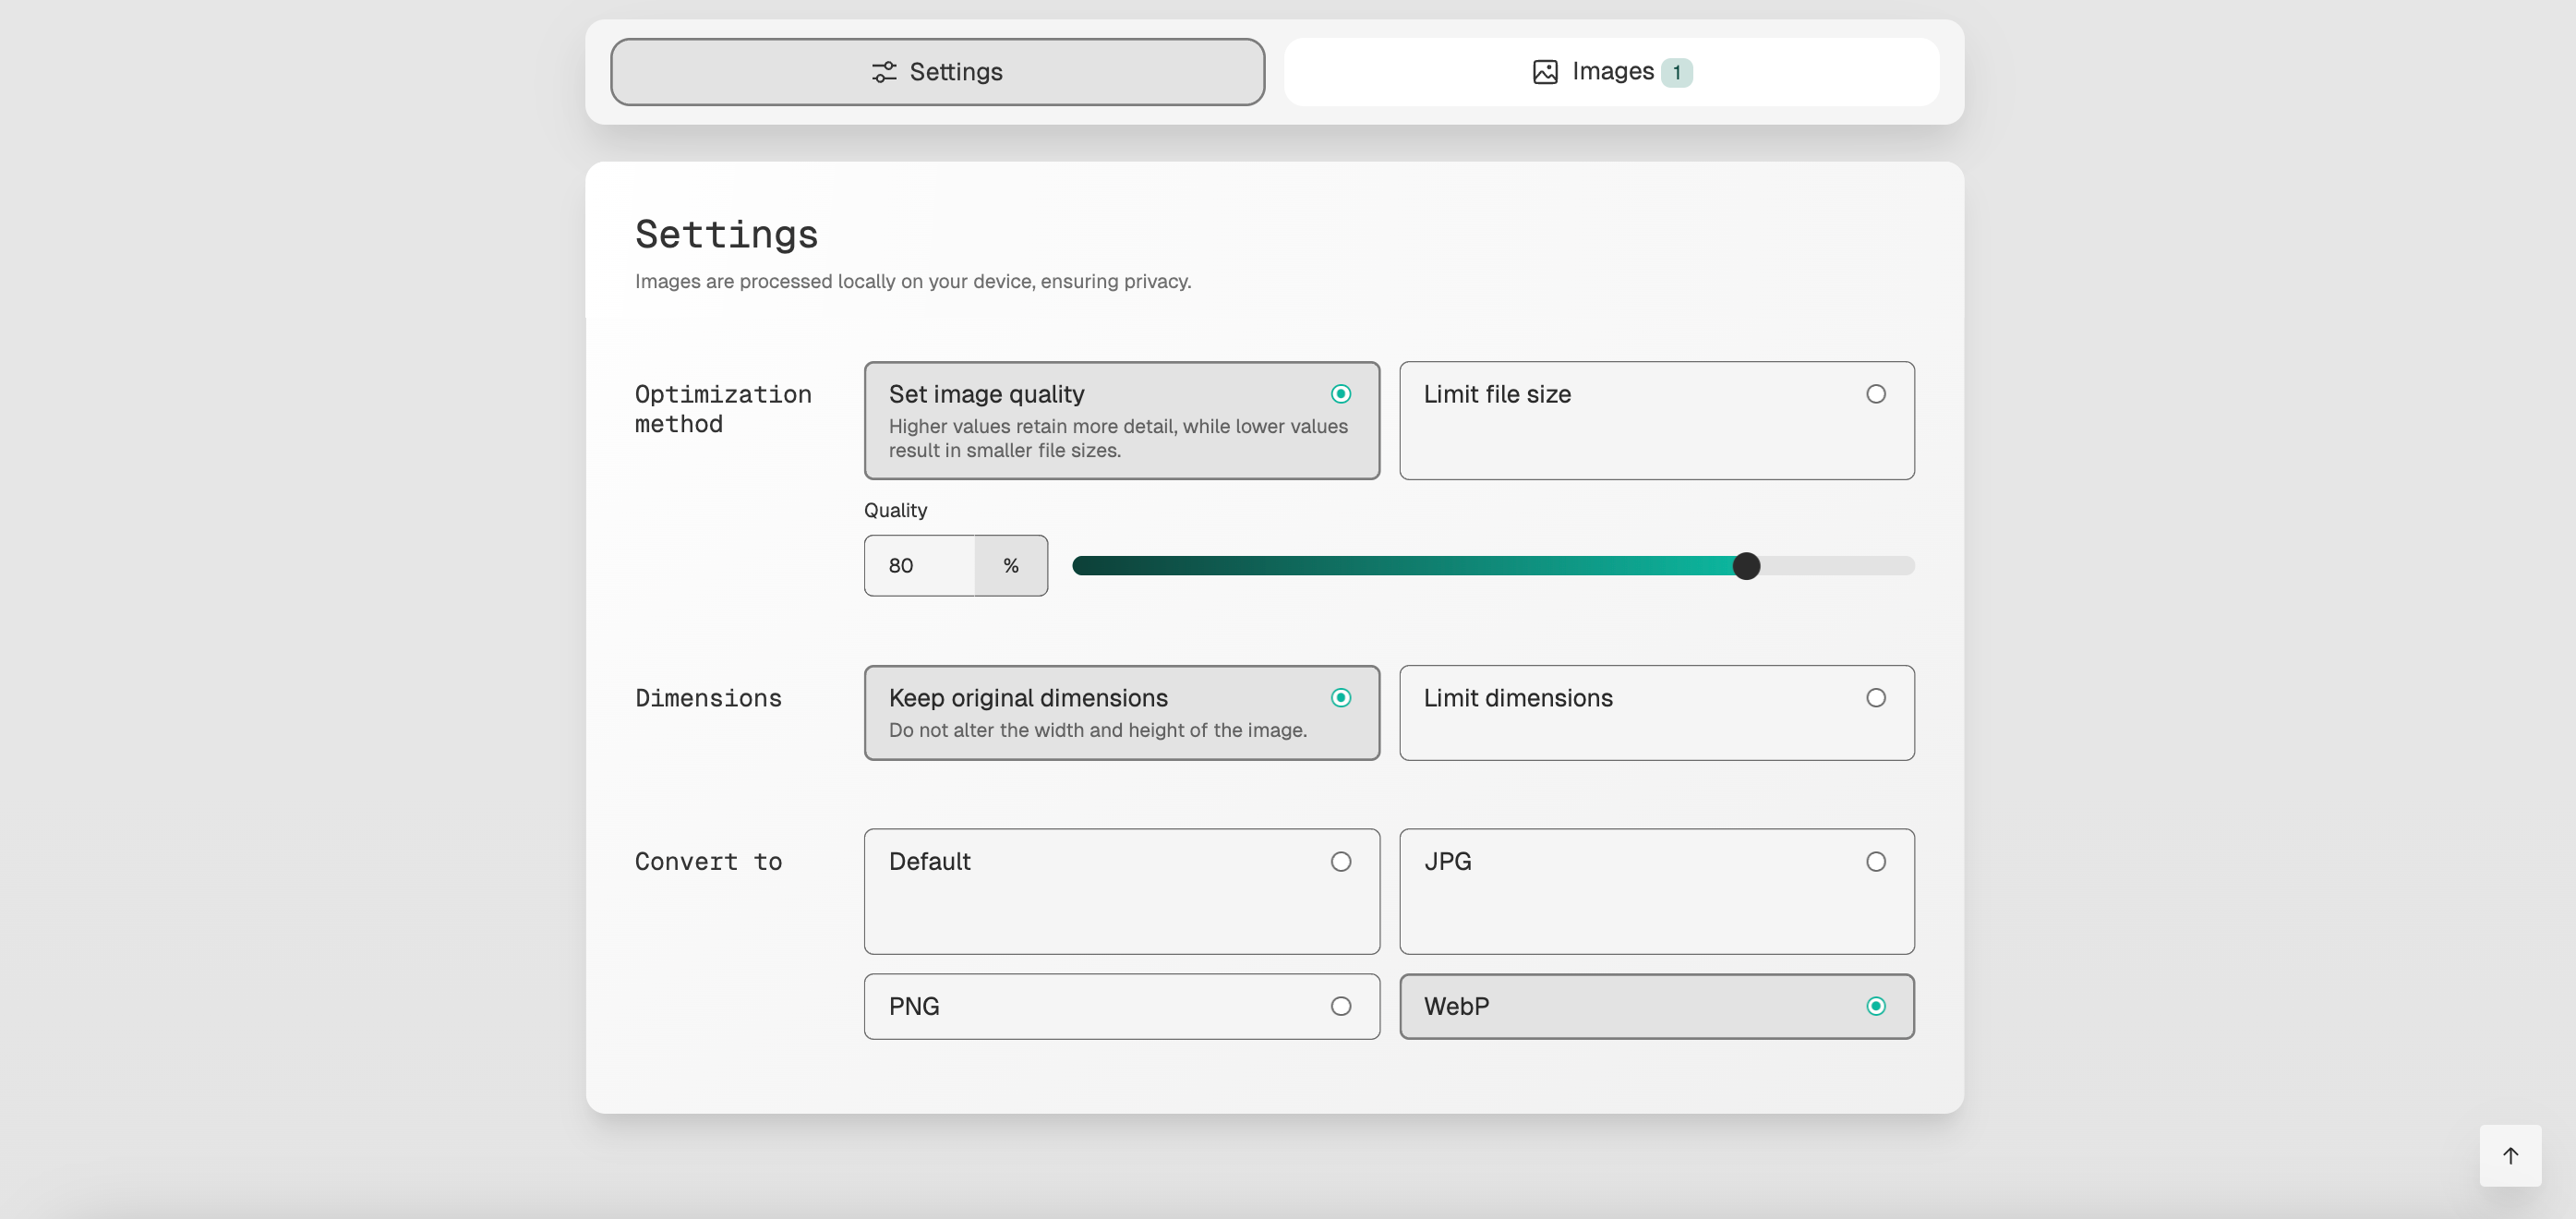The height and width of the screenshot is (1219, 2576).
Task: Click the Images count badge showing 1
Action: (x=1676, y=73)
